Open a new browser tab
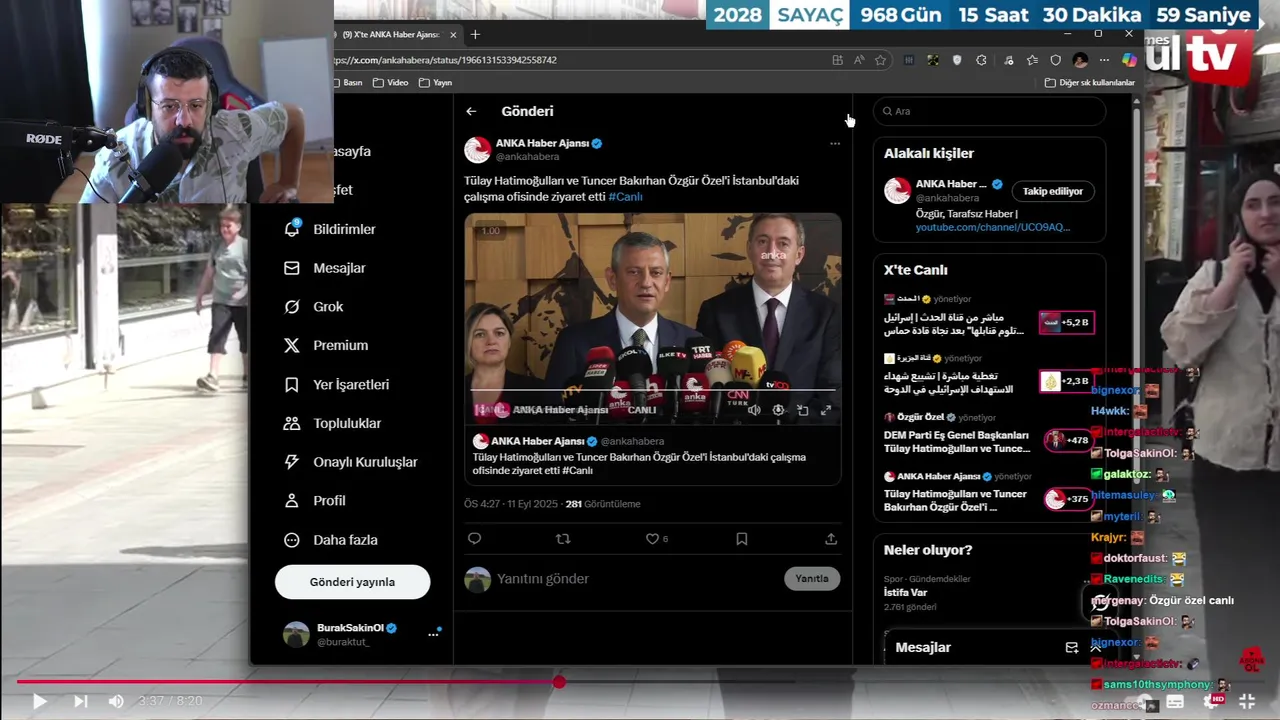1280x720 pixels. (x=475, y=34)
